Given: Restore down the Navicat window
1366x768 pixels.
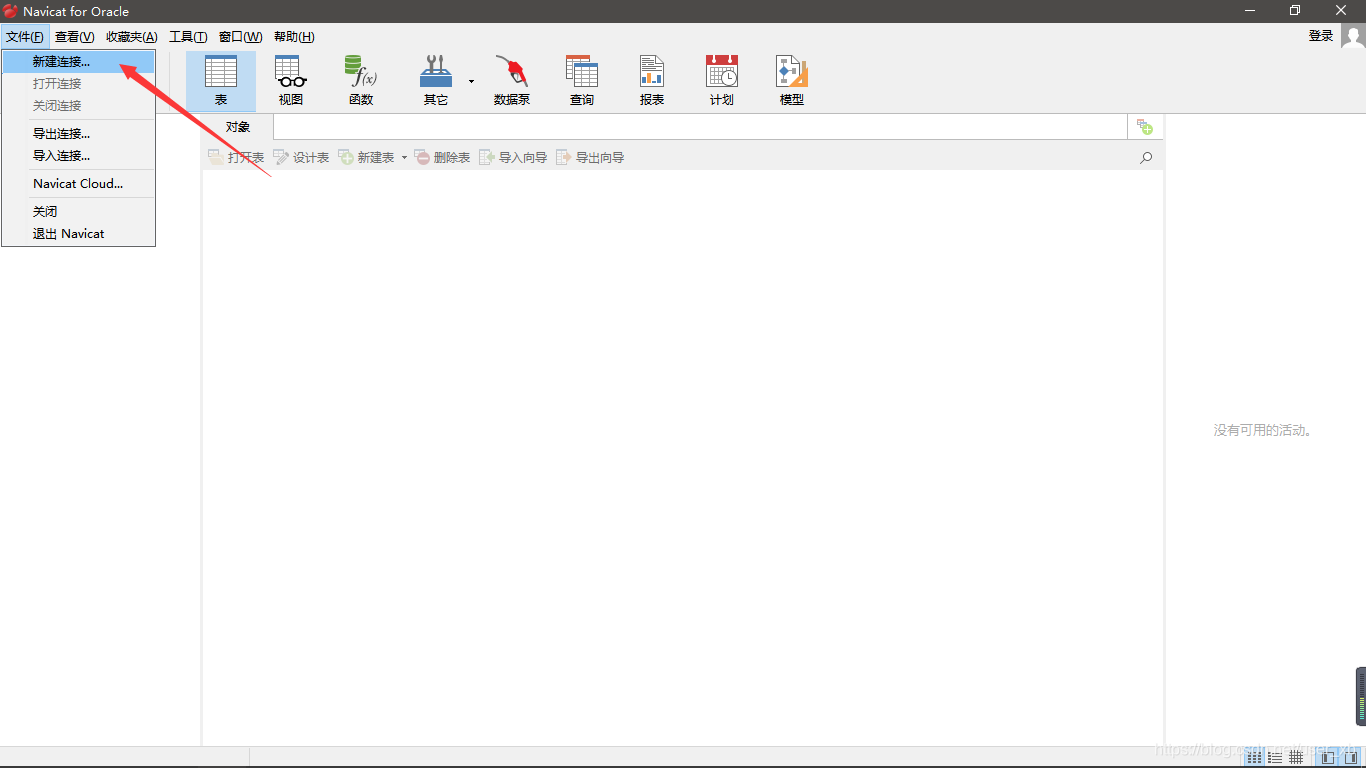Looking at the screenshot, I should pyautogui.click(x=1295, y=11).
